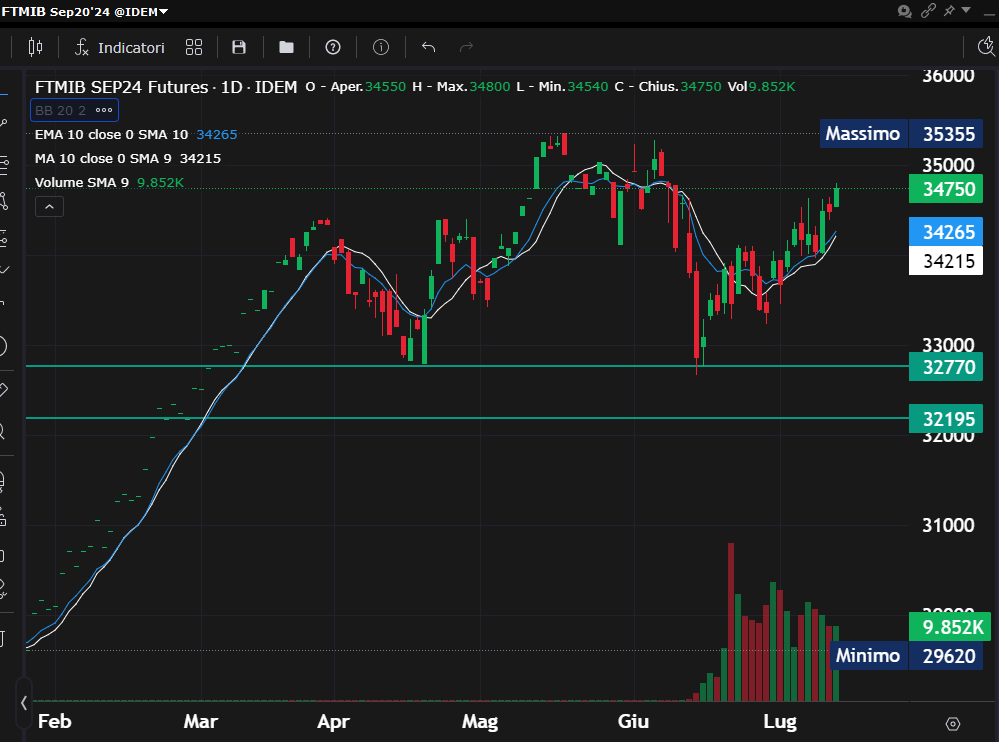Open the FTMIB Sep20'24 symbol dropdown
Image resolution: width=999 pixels, height=742 pixels.
tap(85, 11)
